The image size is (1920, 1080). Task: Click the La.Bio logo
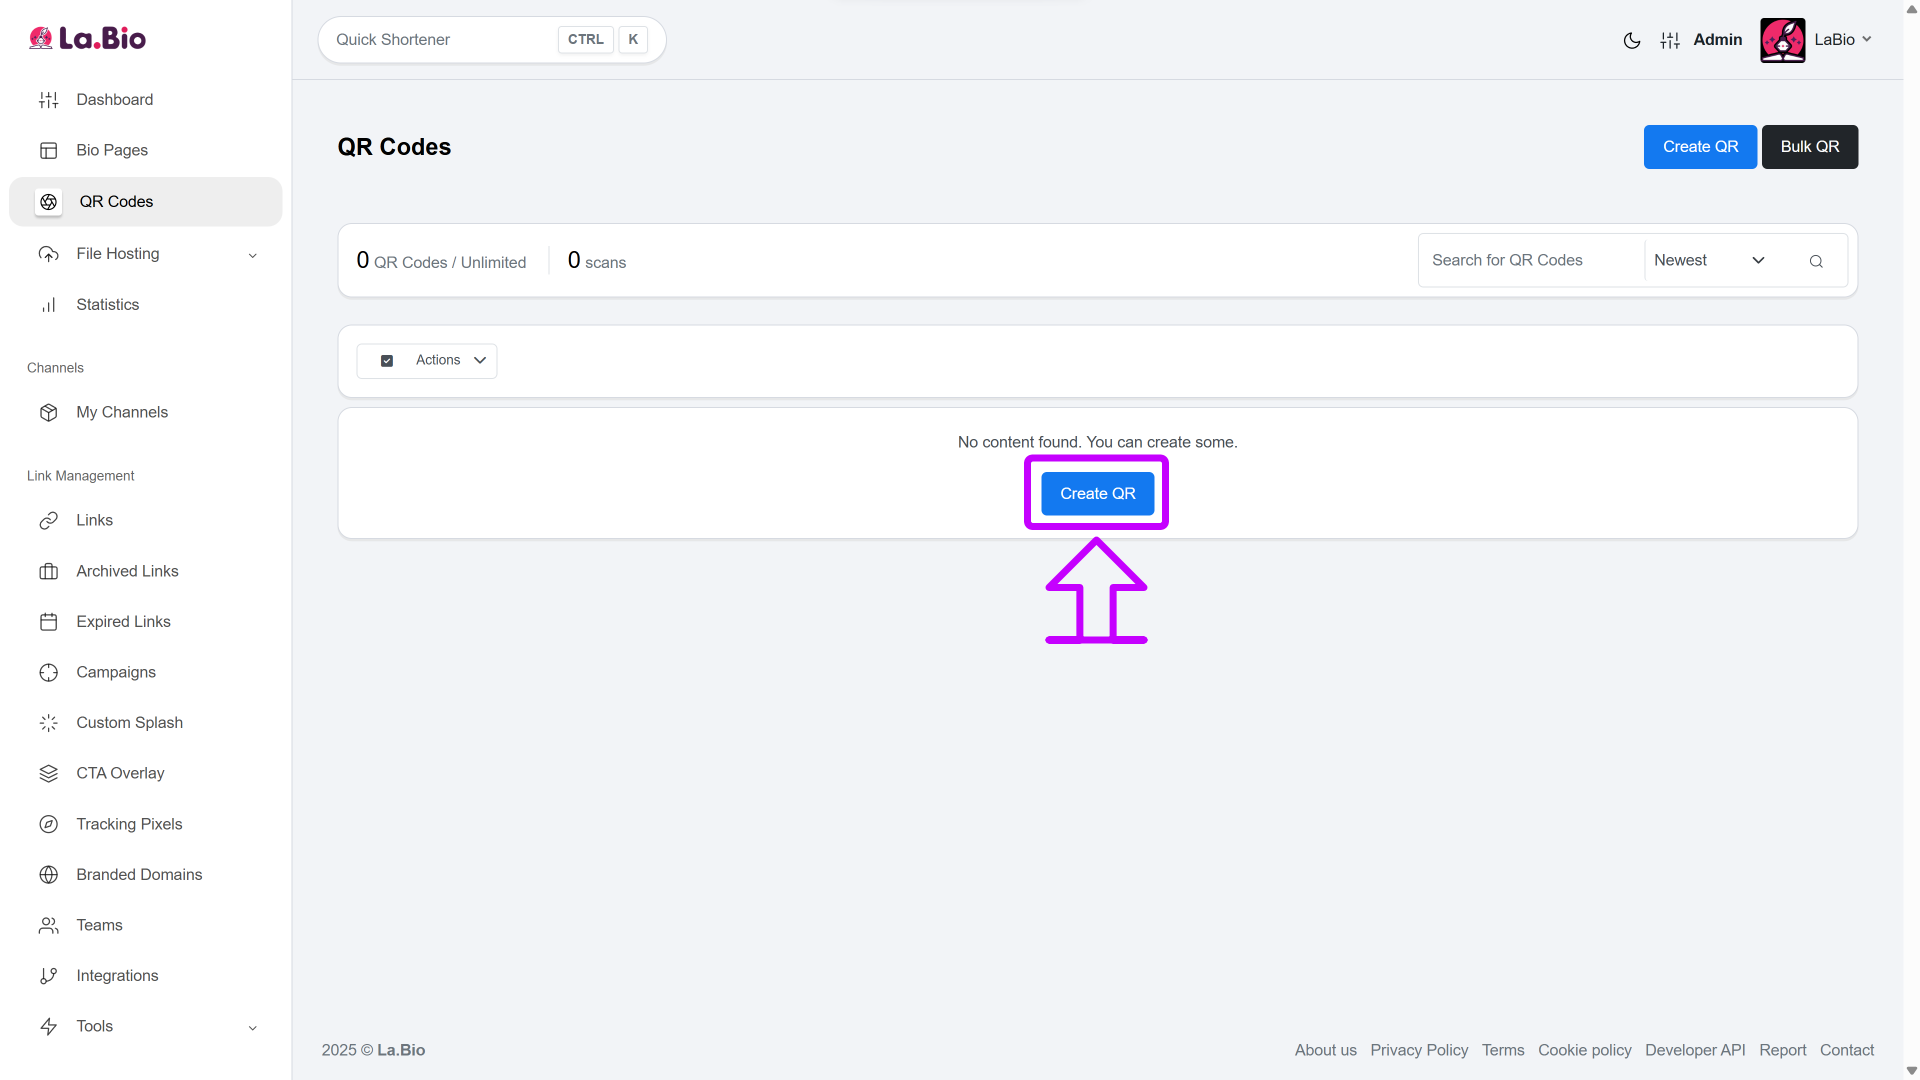[x=87, y=38]
